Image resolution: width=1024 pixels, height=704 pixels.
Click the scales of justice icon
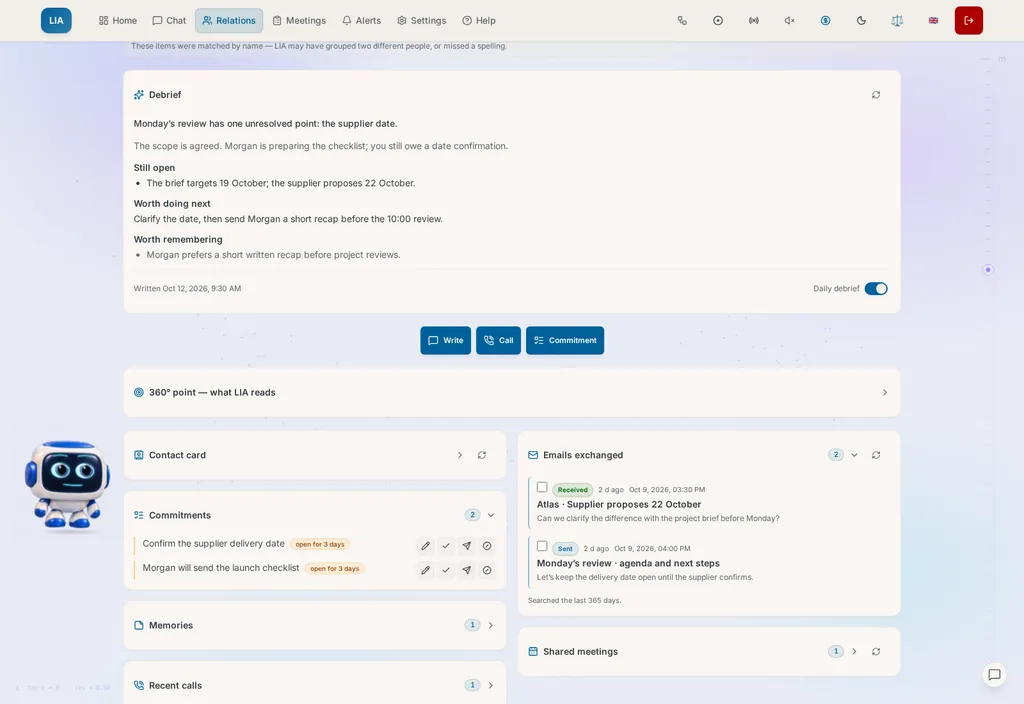tap(897, 20)
